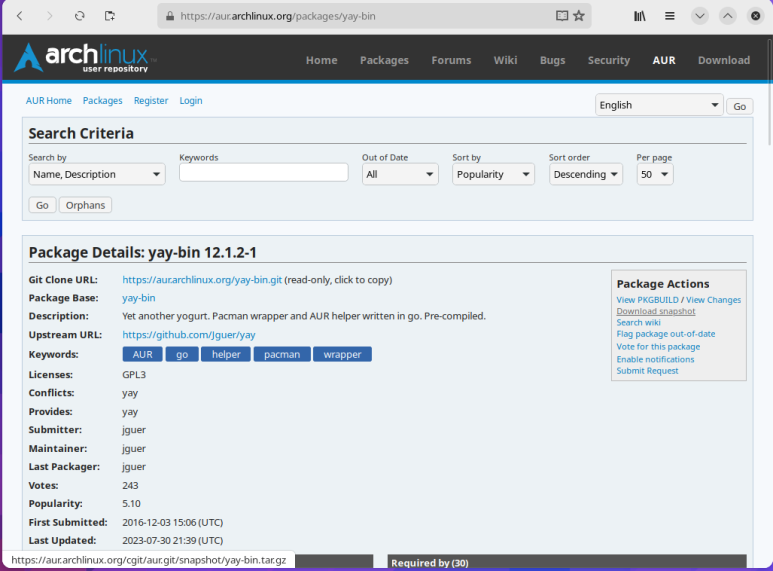Click the helper keyword tag
The width and height of the screenshot is (773, 571).
[x=226, y=354]
